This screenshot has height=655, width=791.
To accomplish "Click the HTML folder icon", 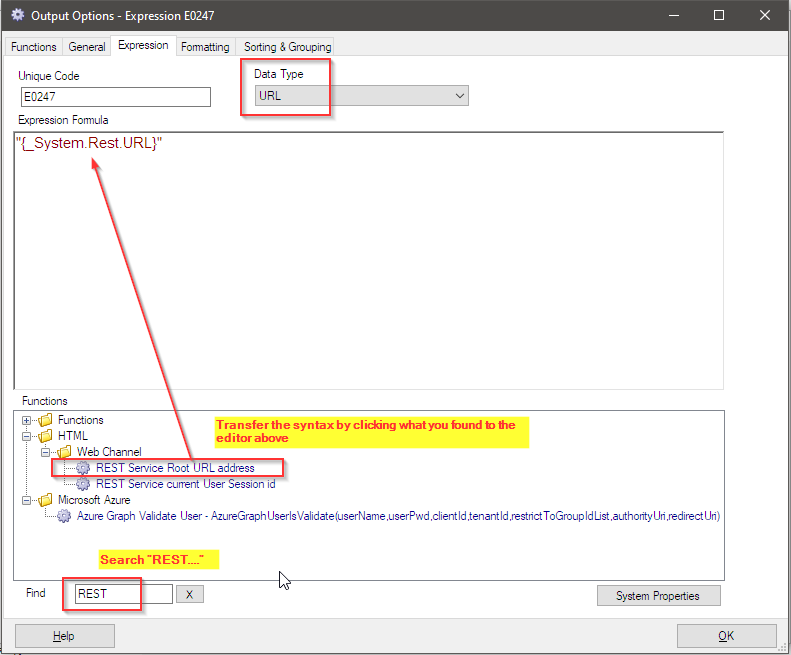I will pos(45,435).
